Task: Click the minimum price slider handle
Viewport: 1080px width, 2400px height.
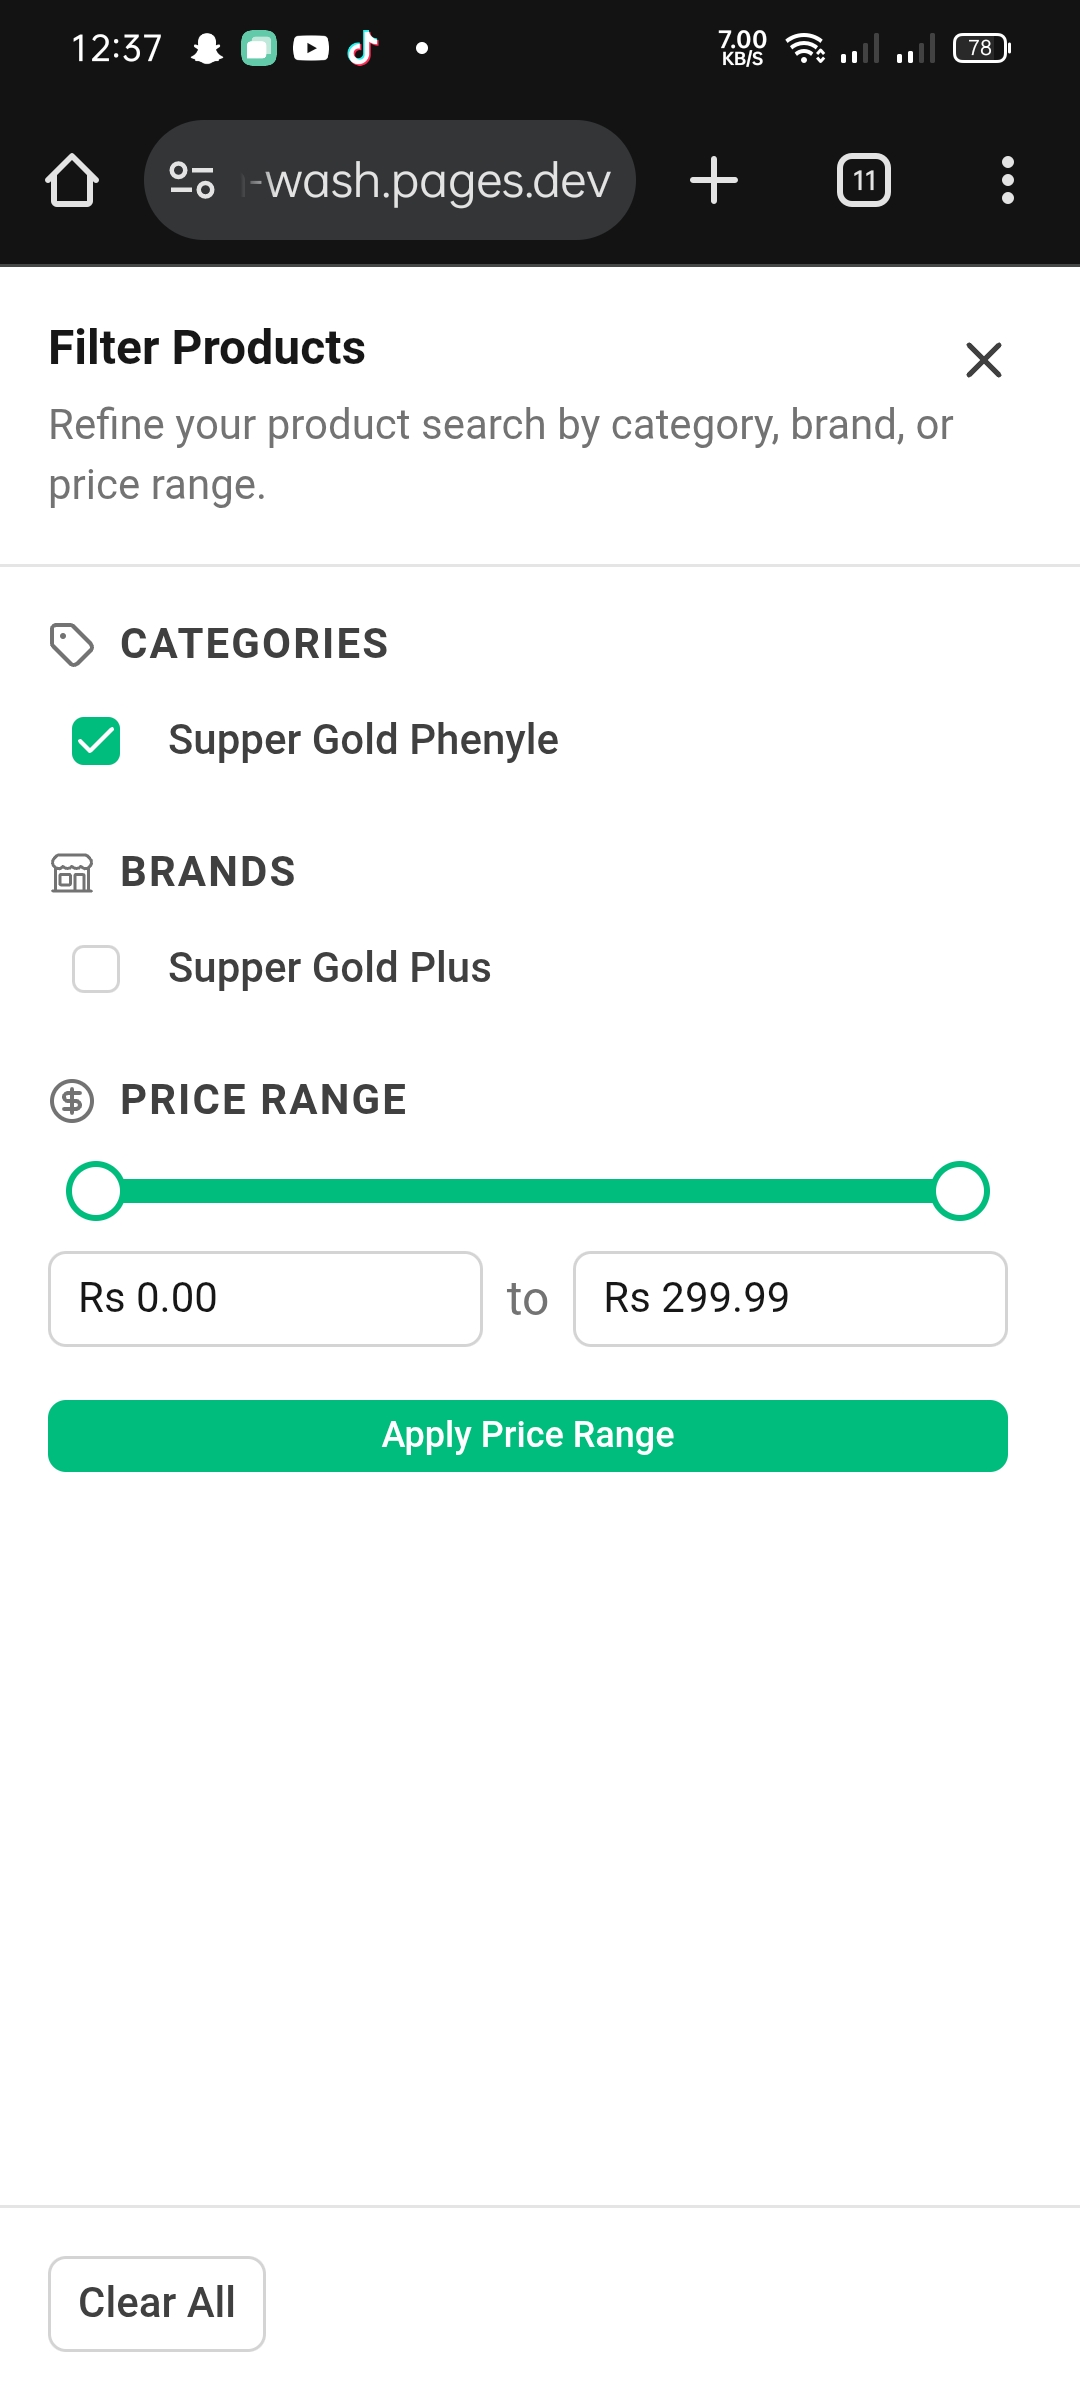Action: pyautogui.click(x=95, y=1191)
